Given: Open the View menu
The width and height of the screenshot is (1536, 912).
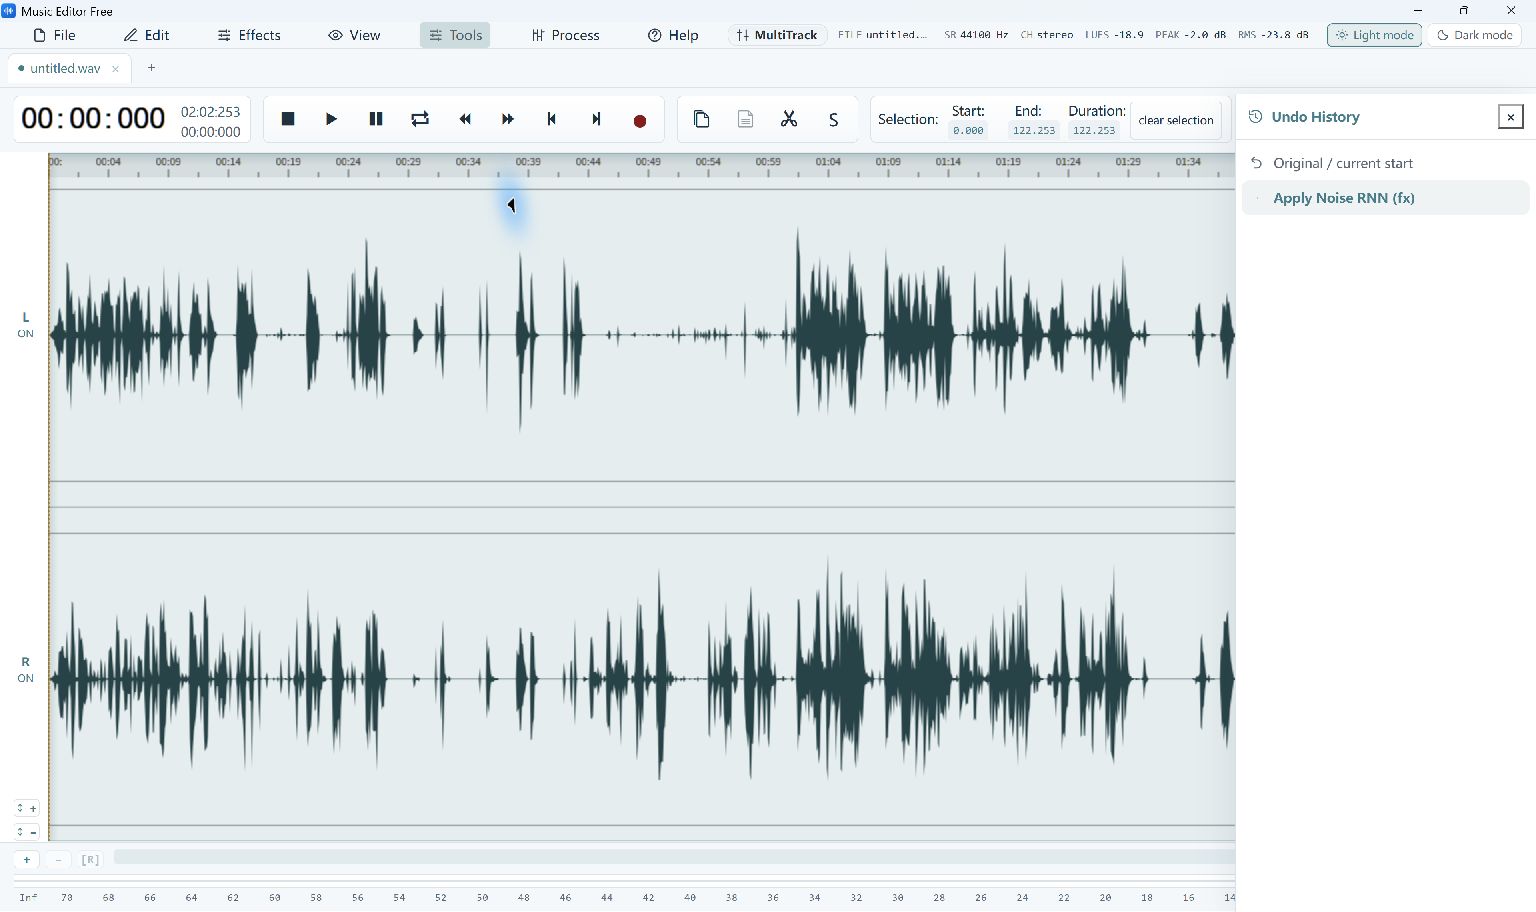Looking at the screenshot, I should click(x=354, y=35).
